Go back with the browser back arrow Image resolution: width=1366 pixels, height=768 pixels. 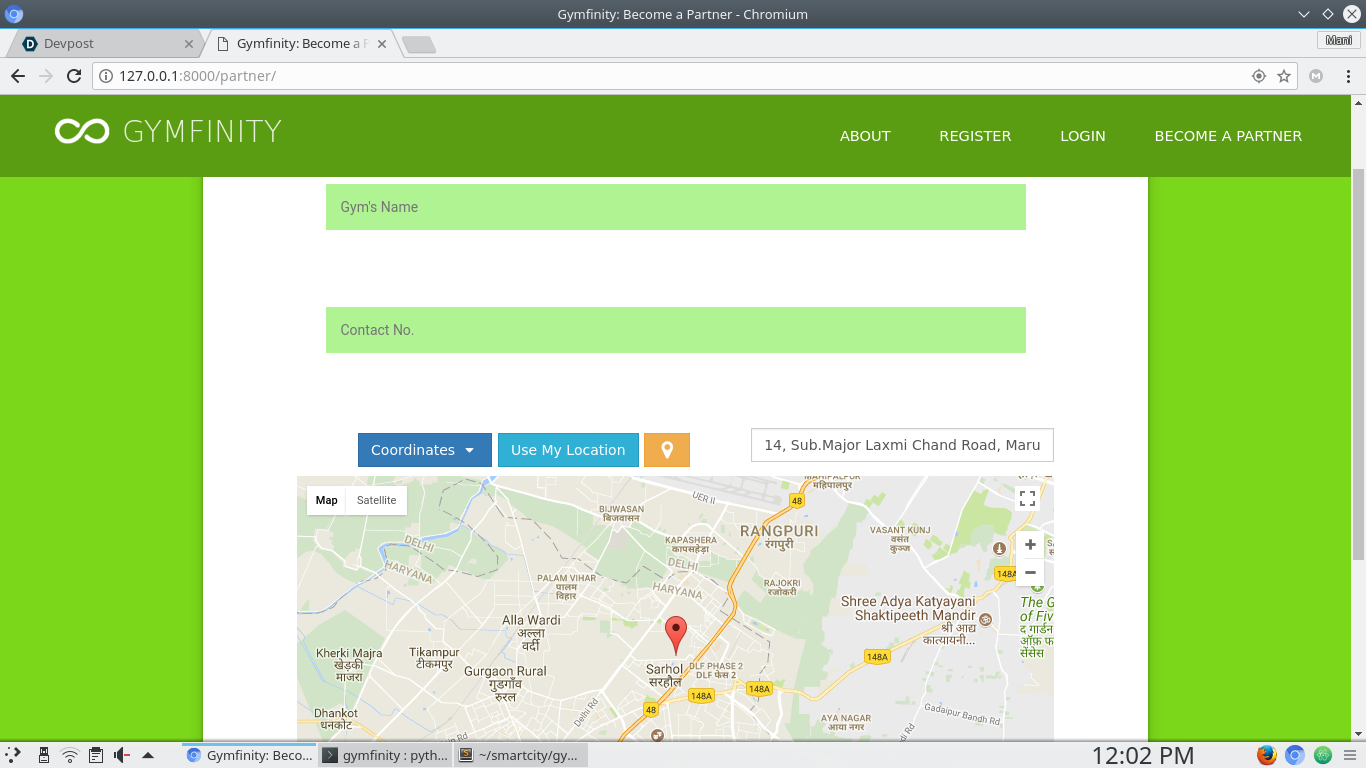[17, 76]
